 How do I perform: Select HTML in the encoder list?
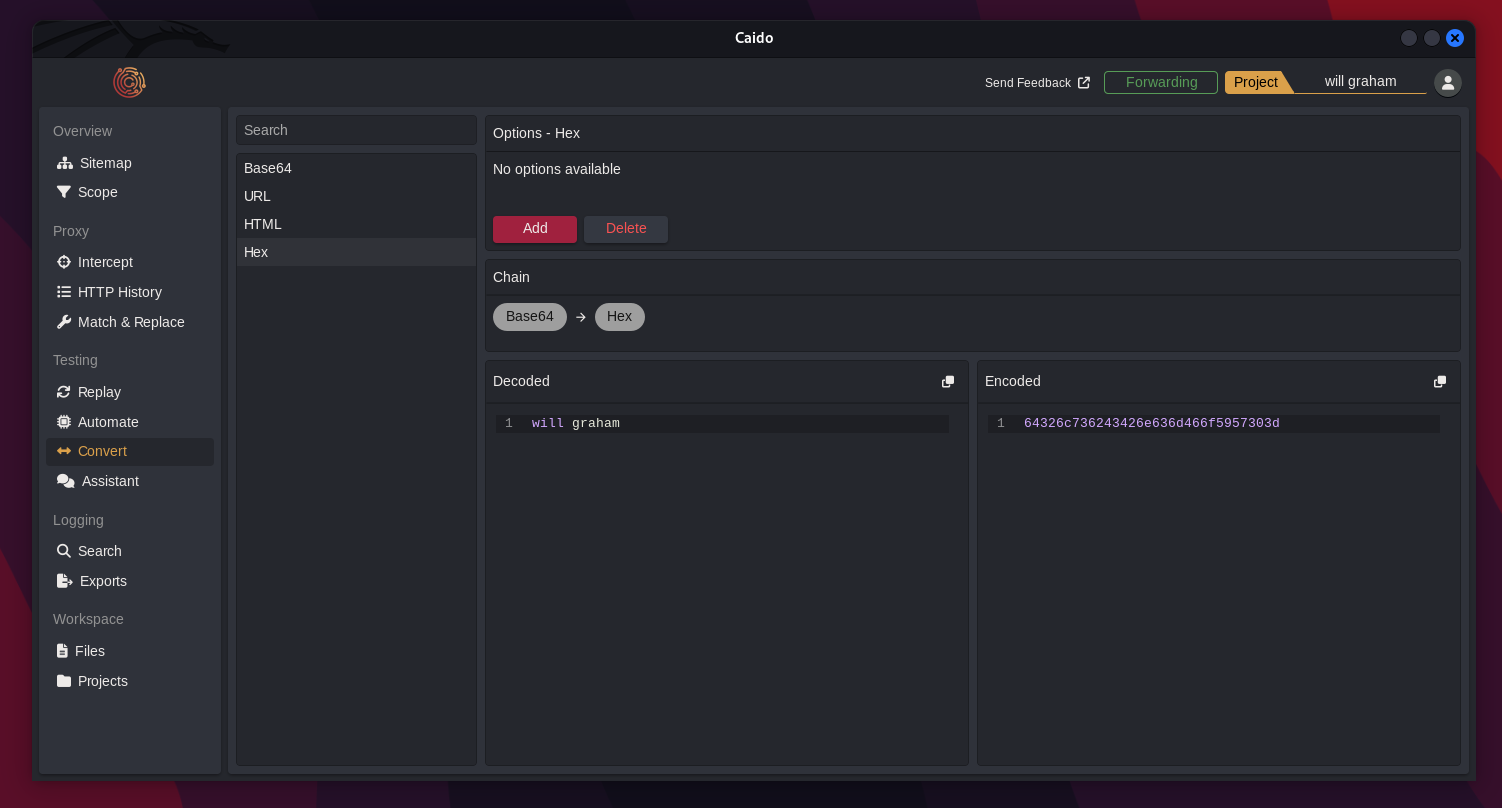click(x=356, y=224)
